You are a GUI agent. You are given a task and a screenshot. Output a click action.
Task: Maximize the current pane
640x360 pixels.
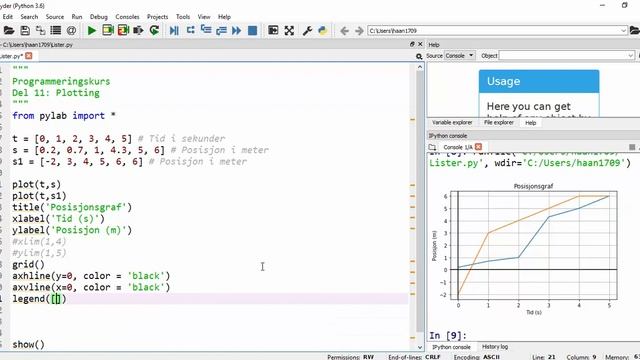(273, 31)
